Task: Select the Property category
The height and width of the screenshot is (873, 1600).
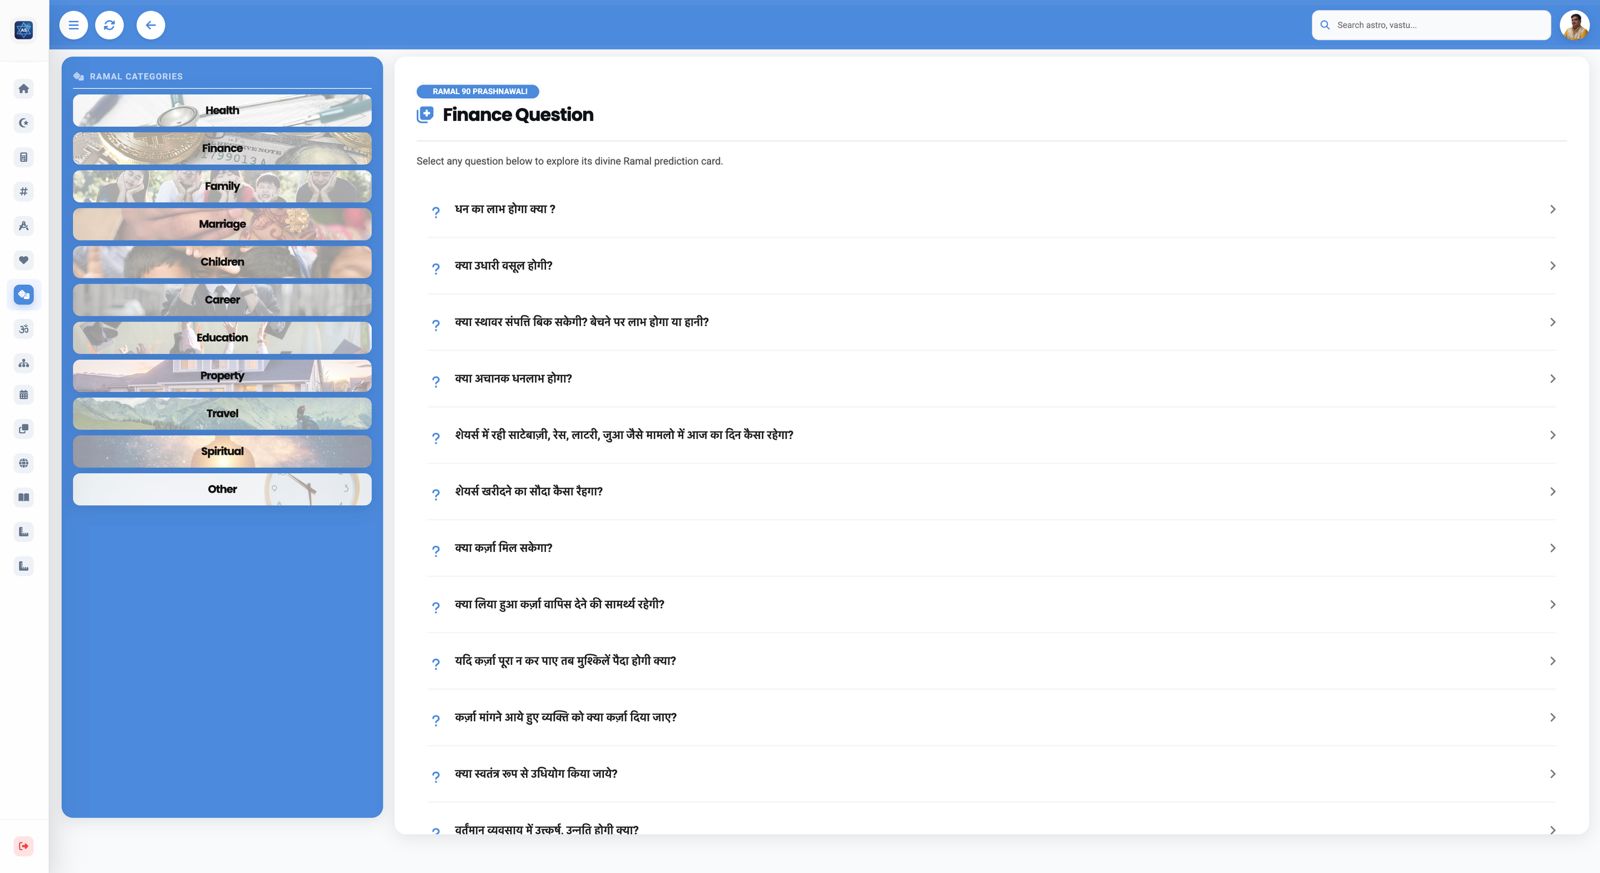Action: (222, 376)
